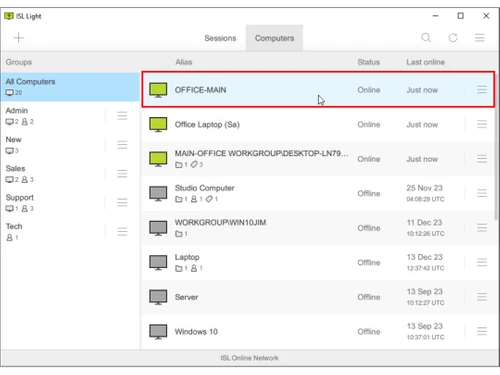500x375 pixels.
Task: Click the folder icon in WORKGROUP\WIN10JIM row
Action: (179, 234)
